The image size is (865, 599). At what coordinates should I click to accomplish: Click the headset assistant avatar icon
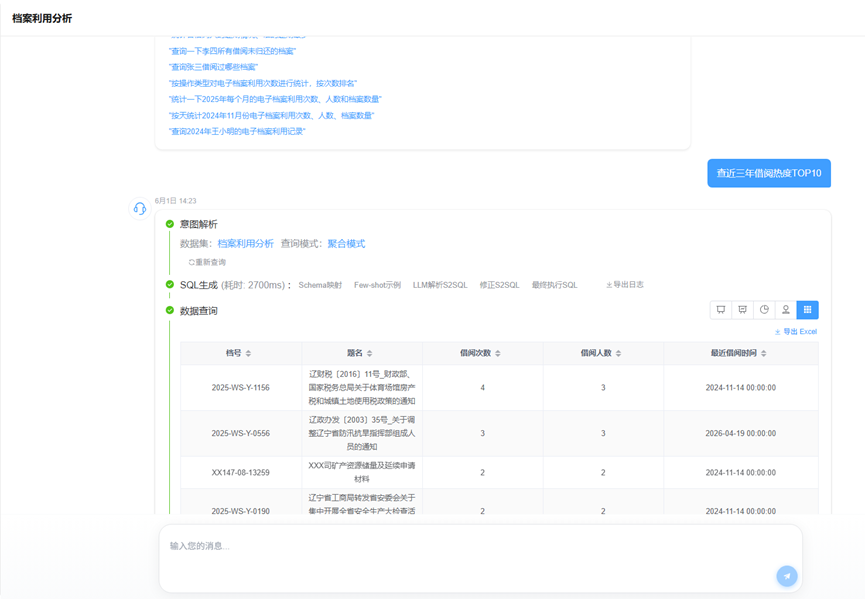pos(140,208)
